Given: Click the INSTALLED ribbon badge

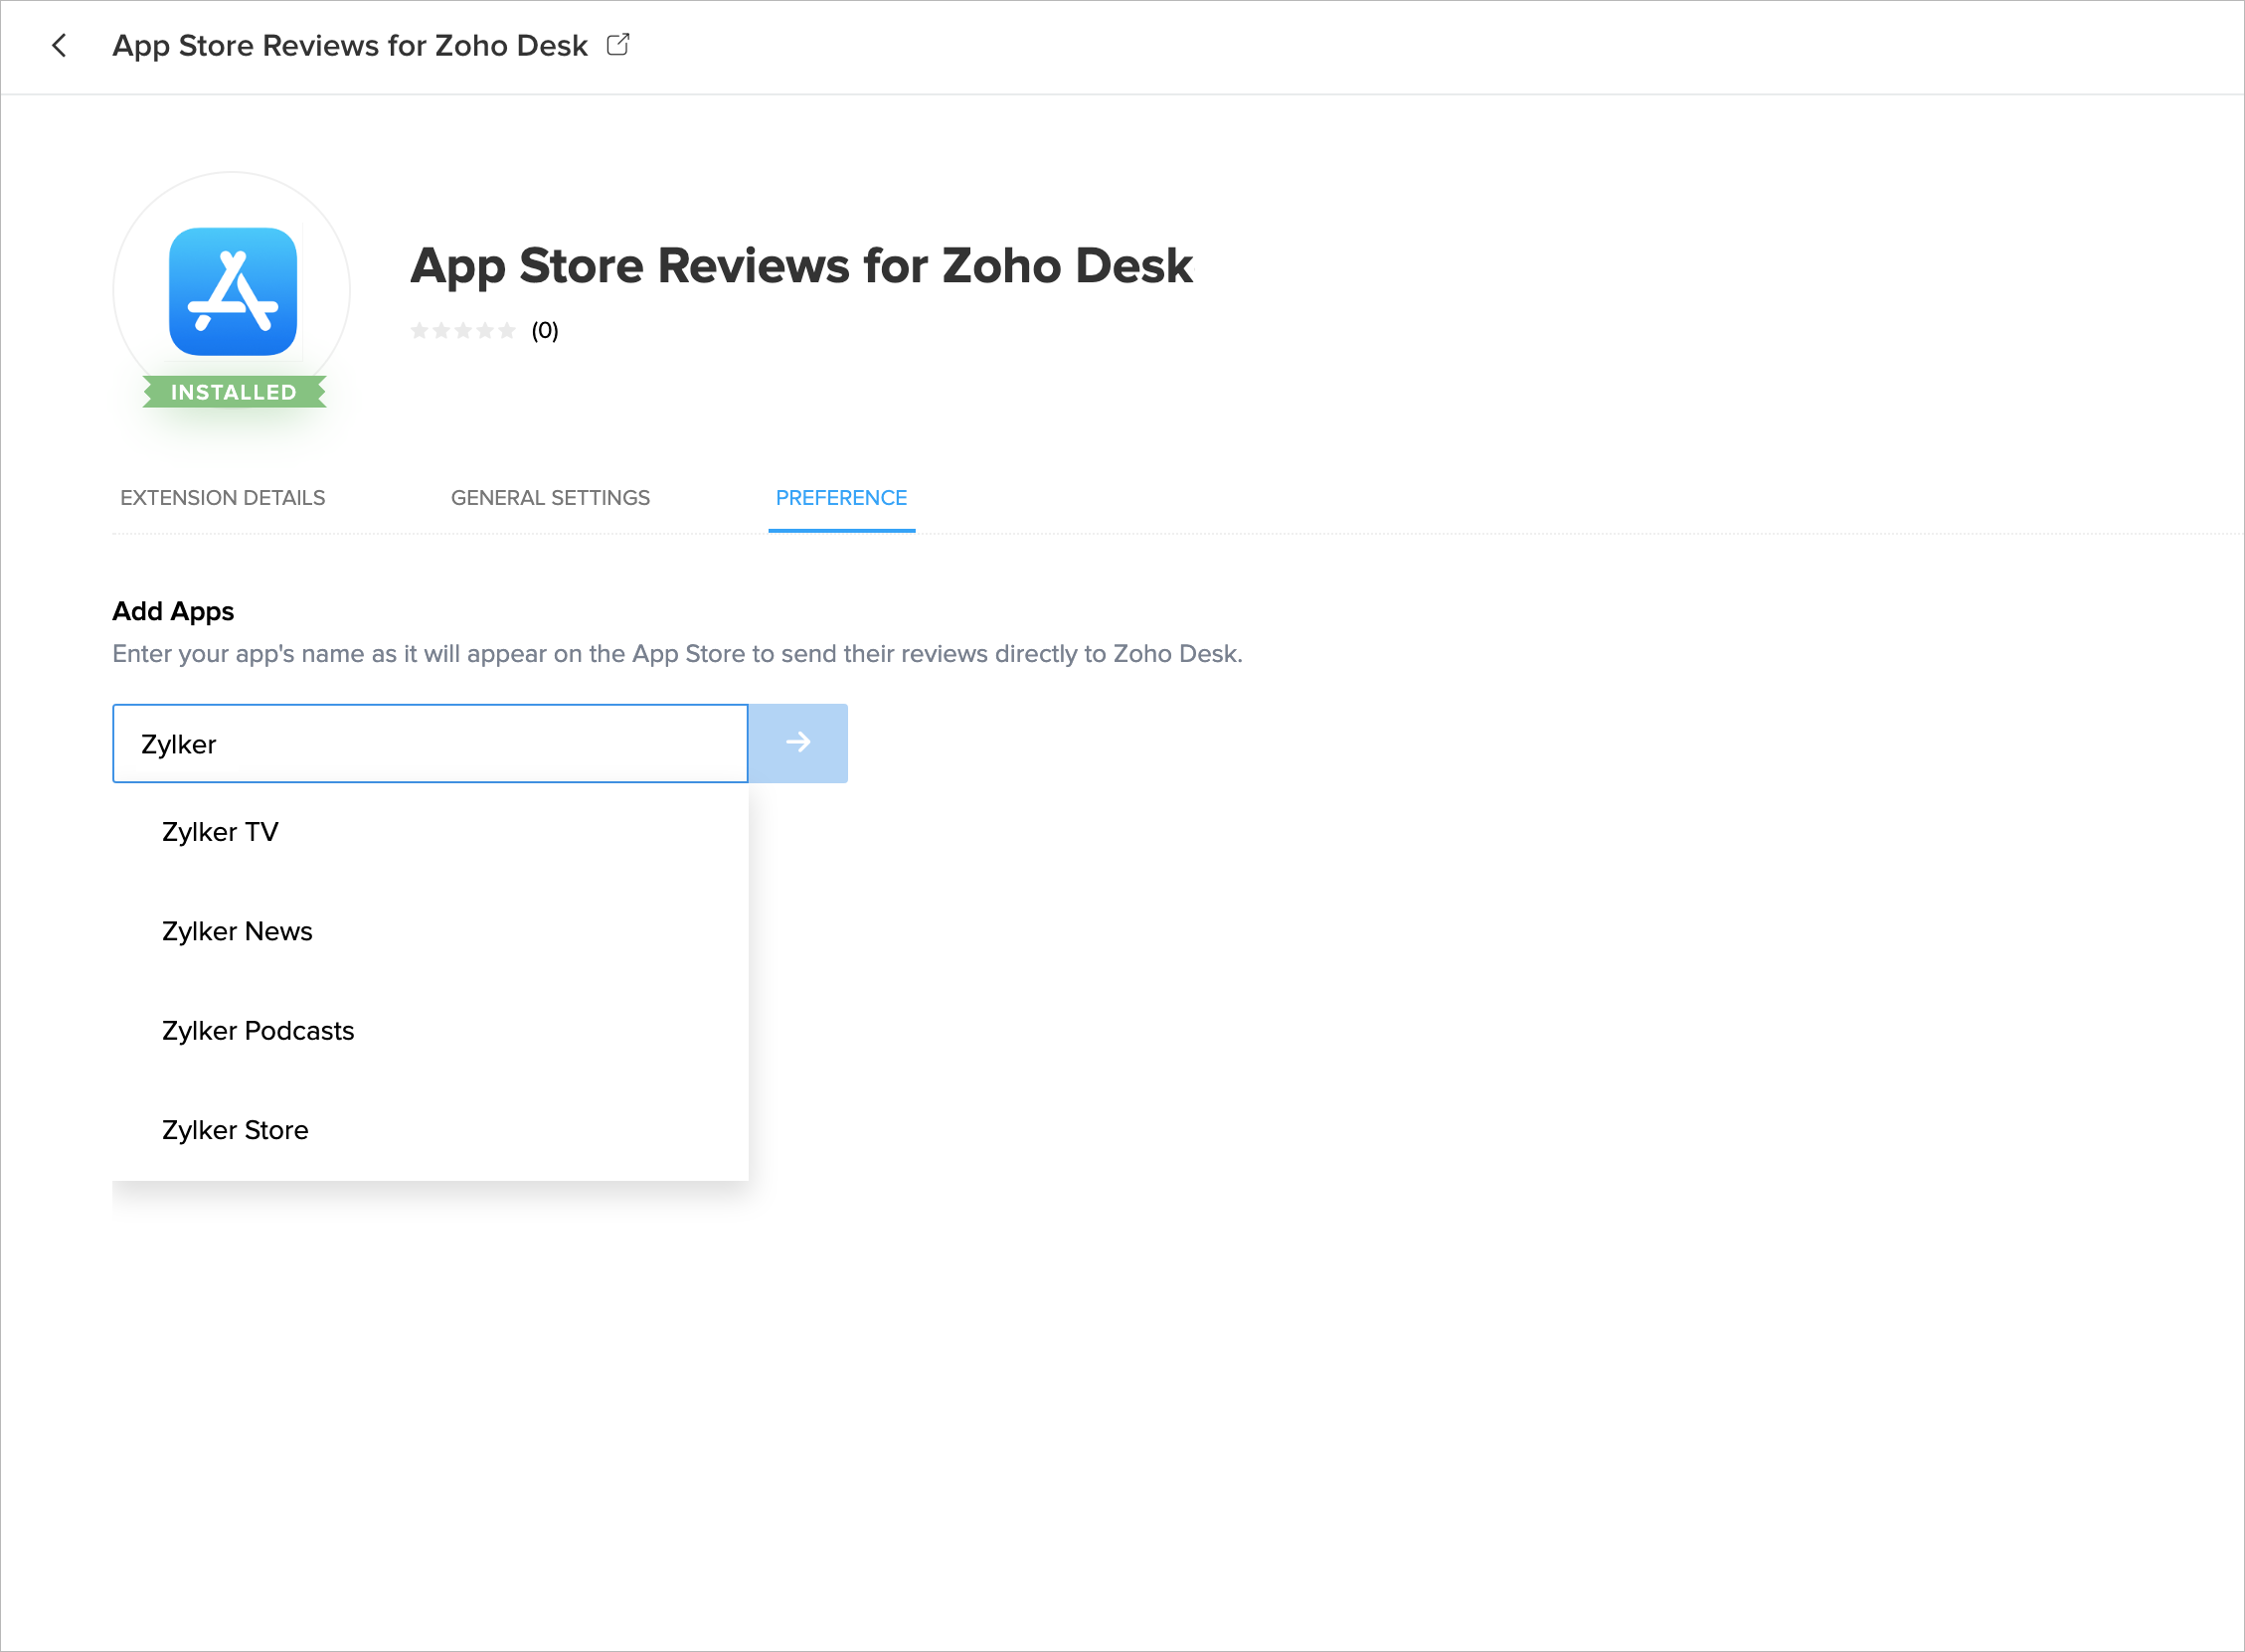Looking at the screenshot, I should click(234, 392).
